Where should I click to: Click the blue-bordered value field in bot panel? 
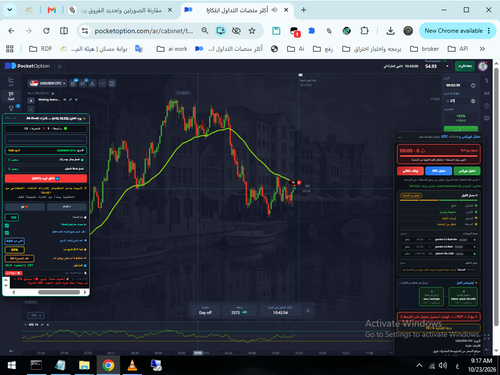coord(14,241)
